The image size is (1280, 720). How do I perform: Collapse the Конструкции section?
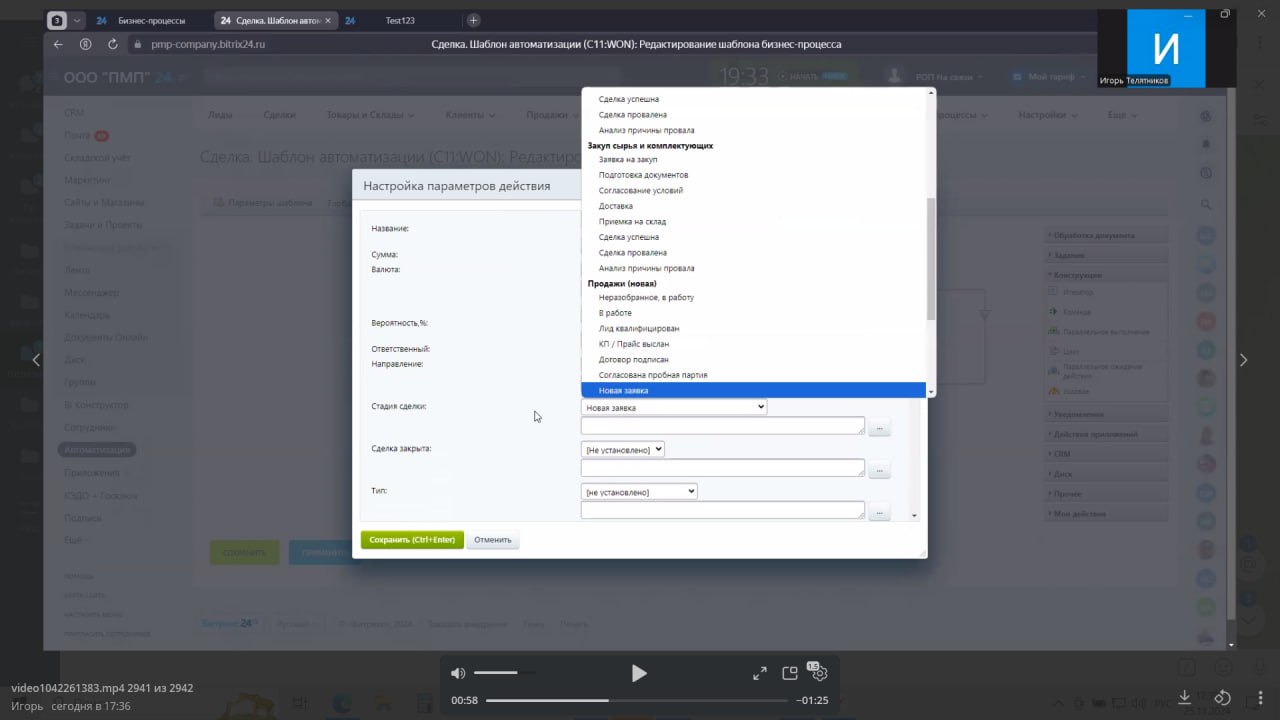click(x=1105, y=275)
